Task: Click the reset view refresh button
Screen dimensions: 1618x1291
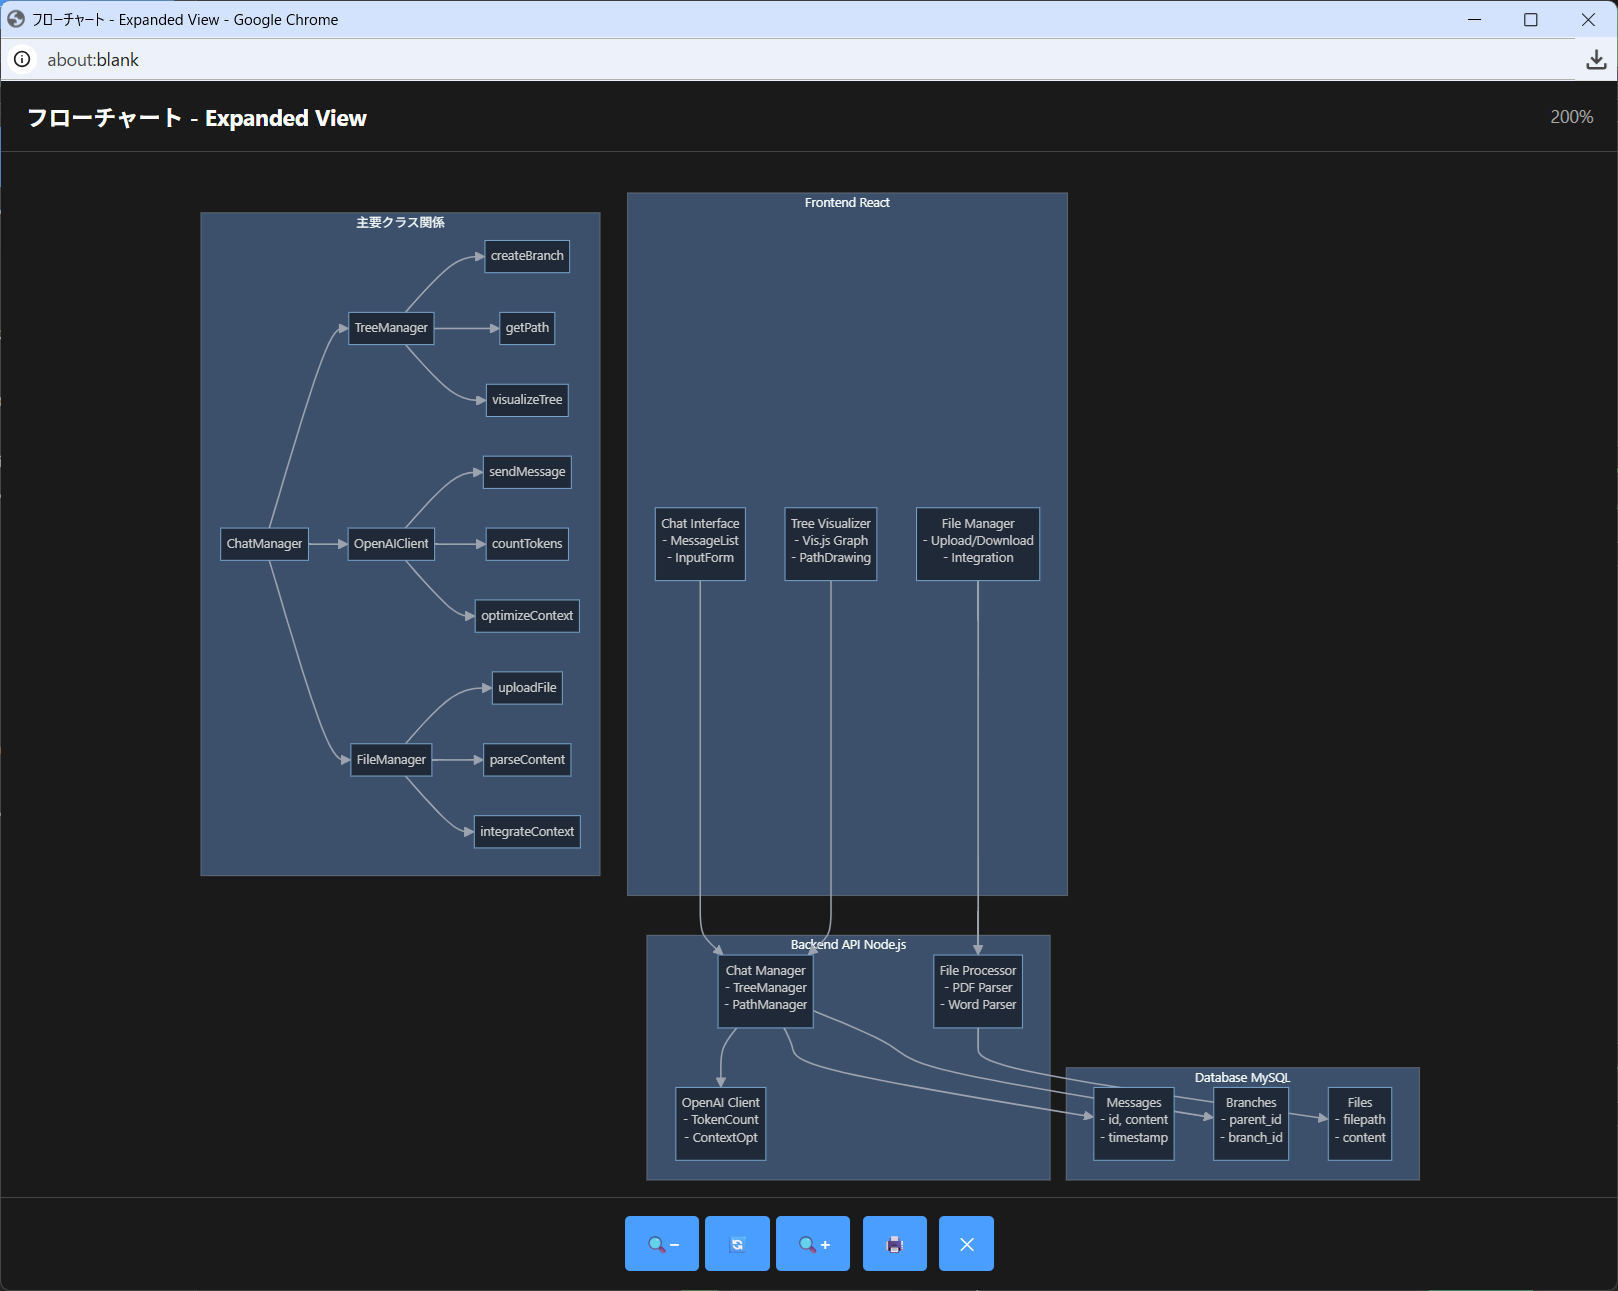Action: coord(737,1244)
